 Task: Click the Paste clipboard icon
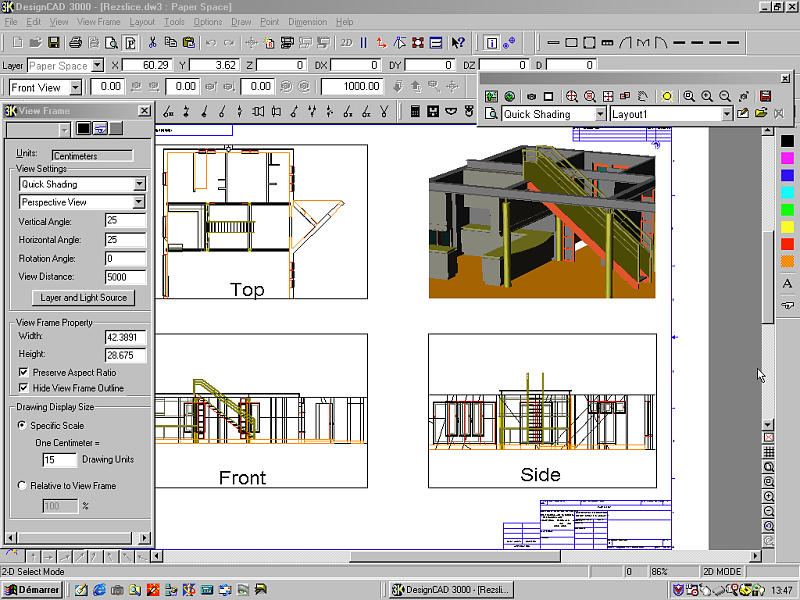pyautogui.click(x=187, y=43)
